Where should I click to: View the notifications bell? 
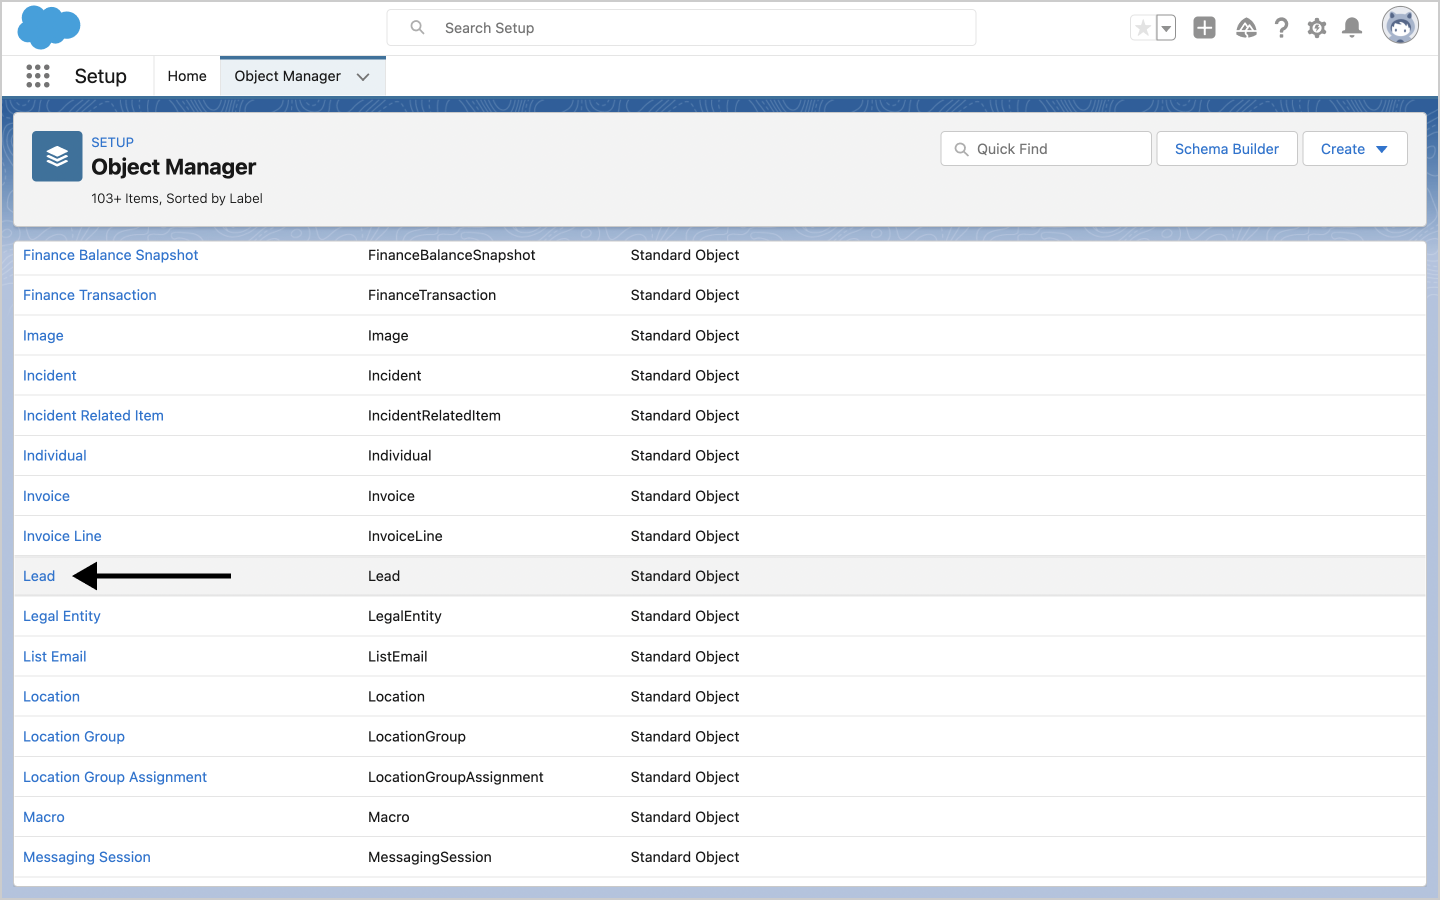click(x=1352, y=28)
